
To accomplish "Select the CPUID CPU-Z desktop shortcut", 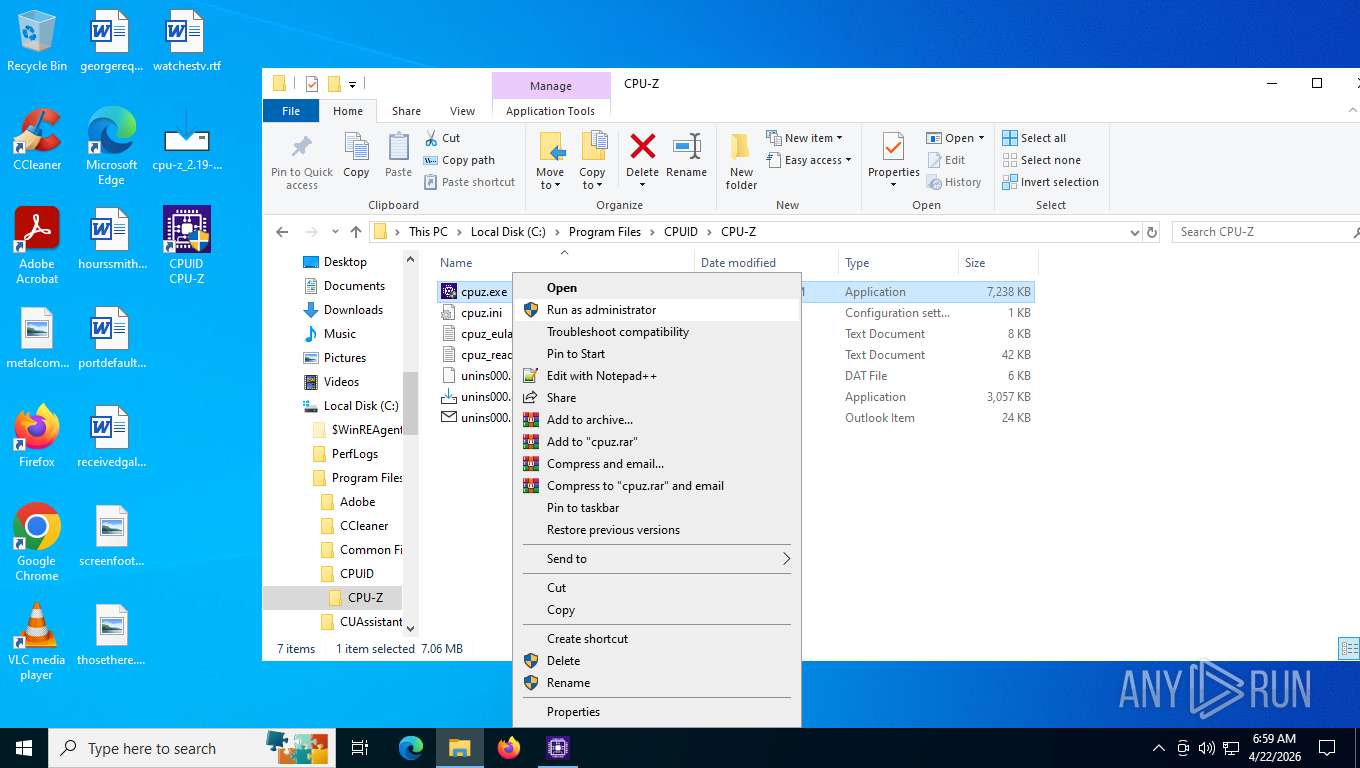I will [186, 246].
